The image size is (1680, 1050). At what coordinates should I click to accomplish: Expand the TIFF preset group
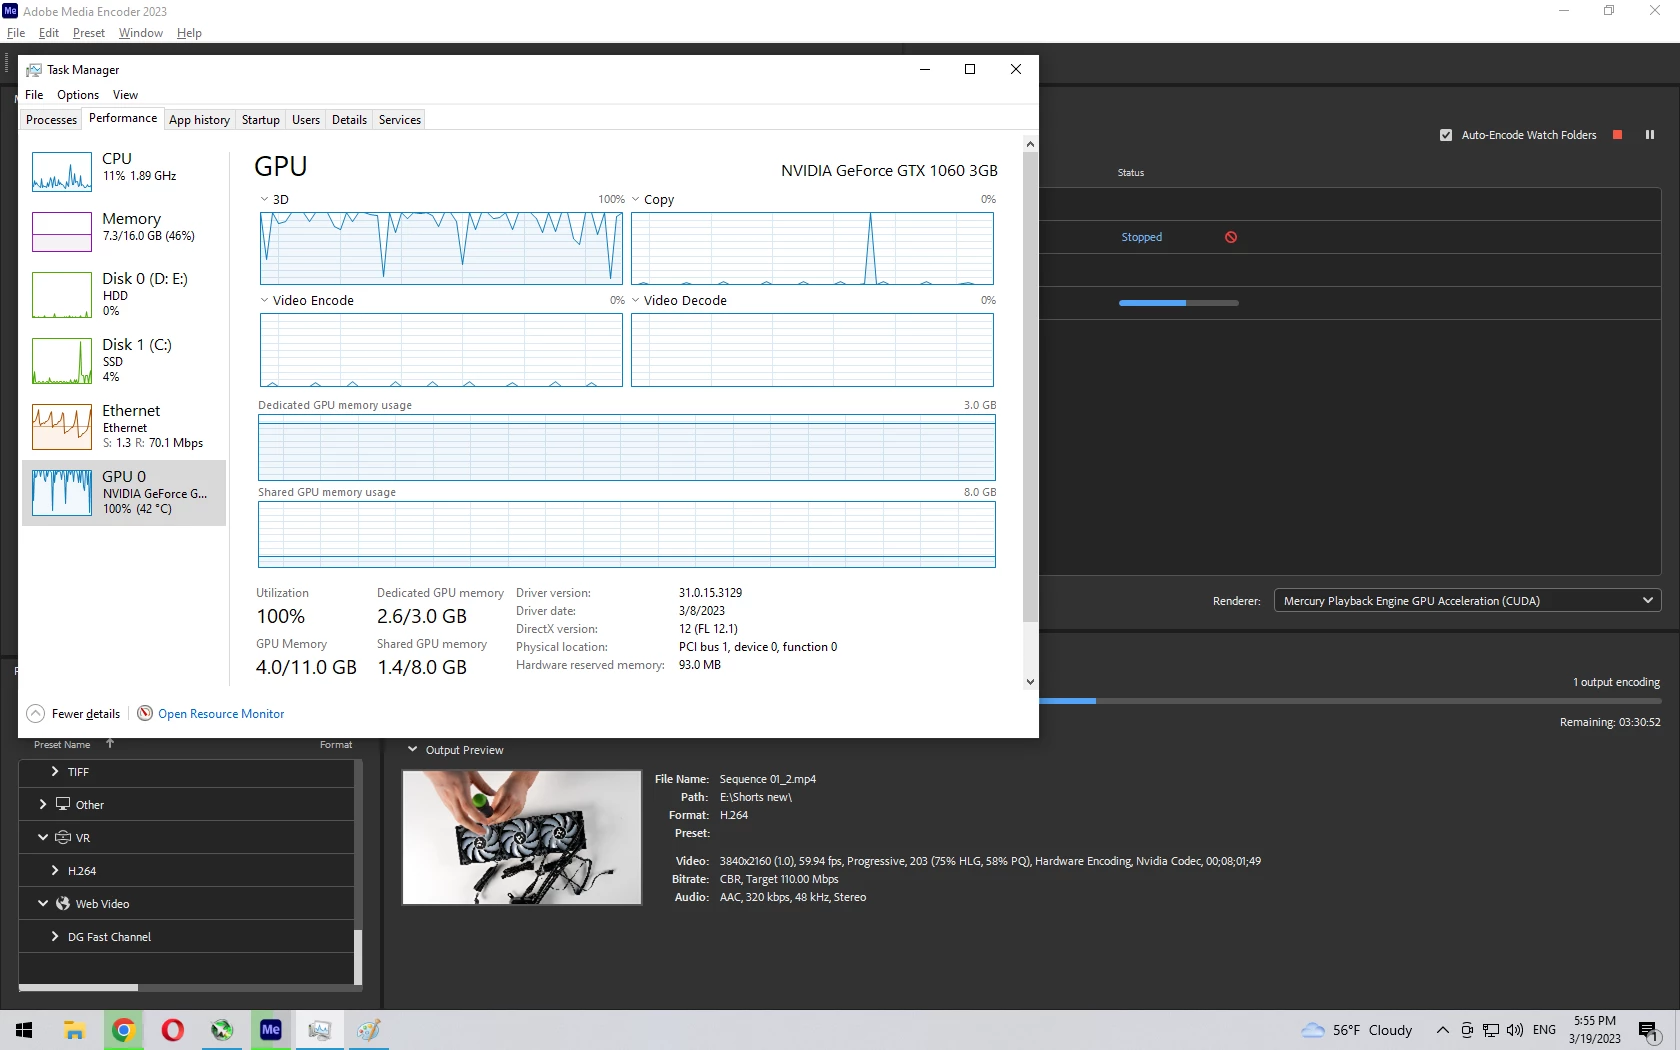coord(55,771)
